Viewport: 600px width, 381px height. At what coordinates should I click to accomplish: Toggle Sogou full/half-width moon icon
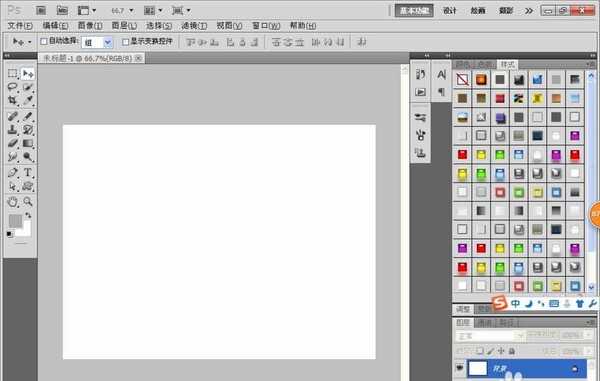pos(528,304)
